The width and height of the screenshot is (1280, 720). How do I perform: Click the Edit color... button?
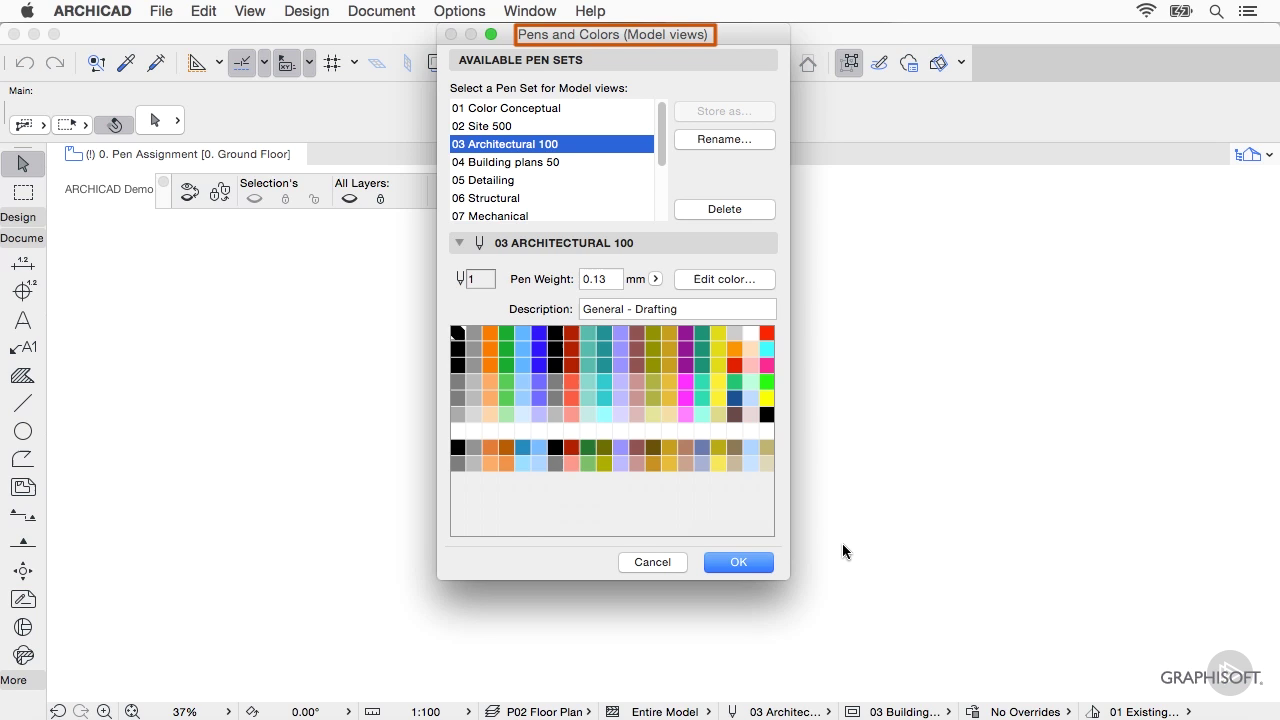pos(724,279)
